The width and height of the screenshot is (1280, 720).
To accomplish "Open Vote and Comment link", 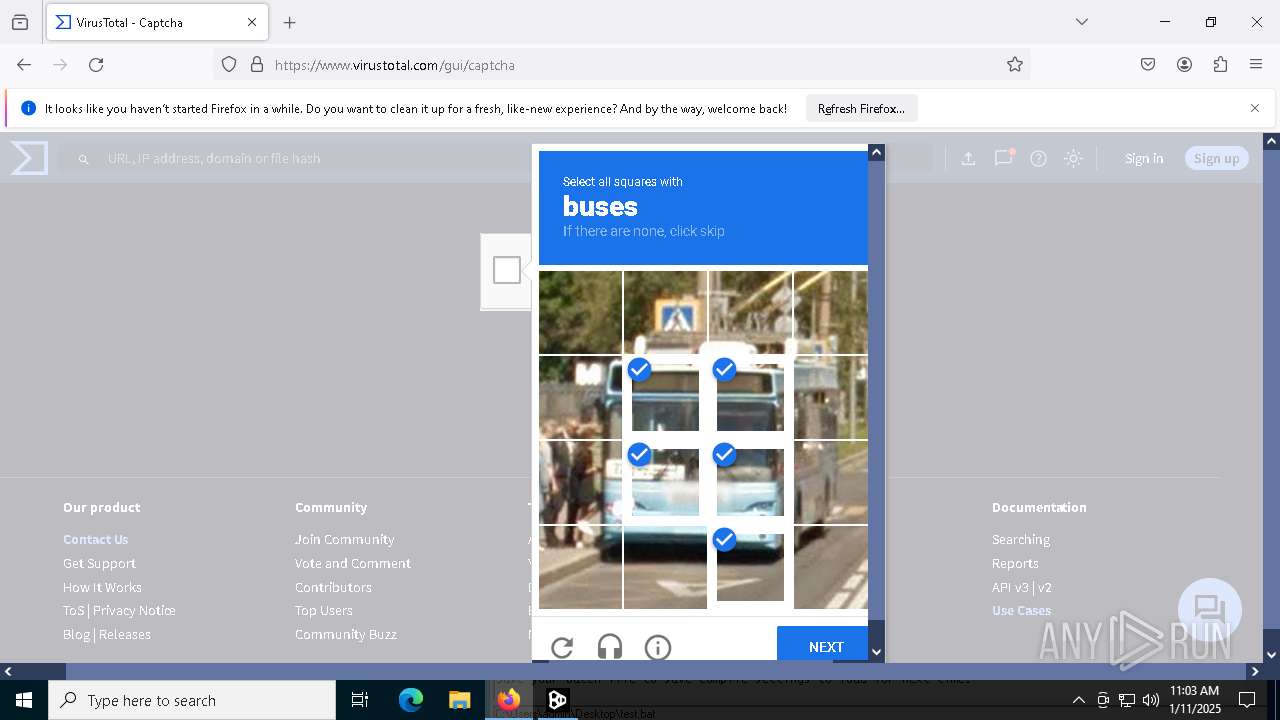I will 353,563.
